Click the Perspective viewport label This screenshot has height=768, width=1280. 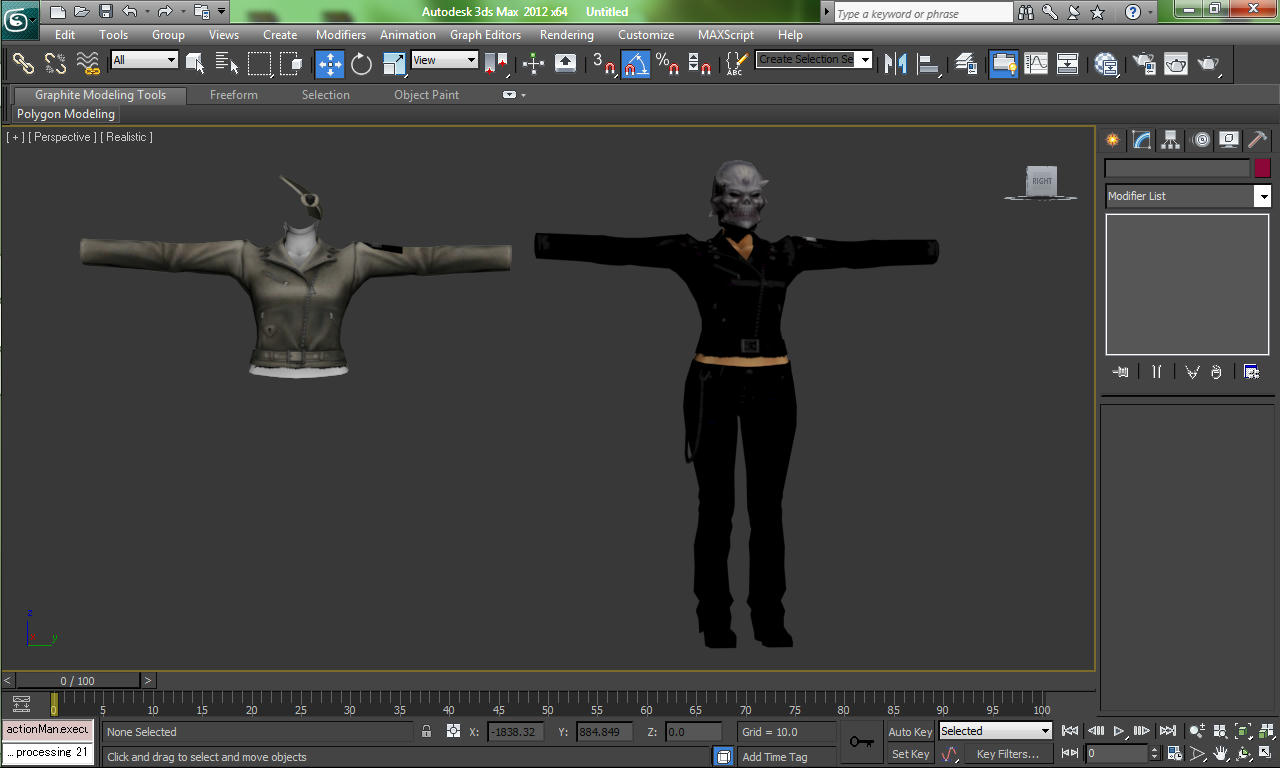(62, 137)
